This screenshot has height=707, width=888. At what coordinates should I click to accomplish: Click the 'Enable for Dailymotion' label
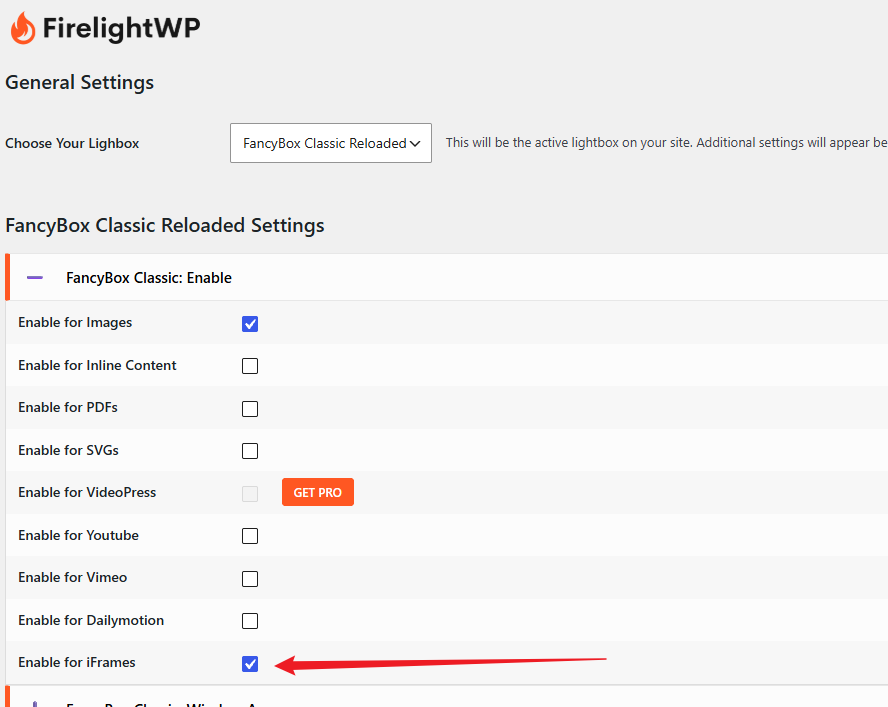tap(91, 620)
